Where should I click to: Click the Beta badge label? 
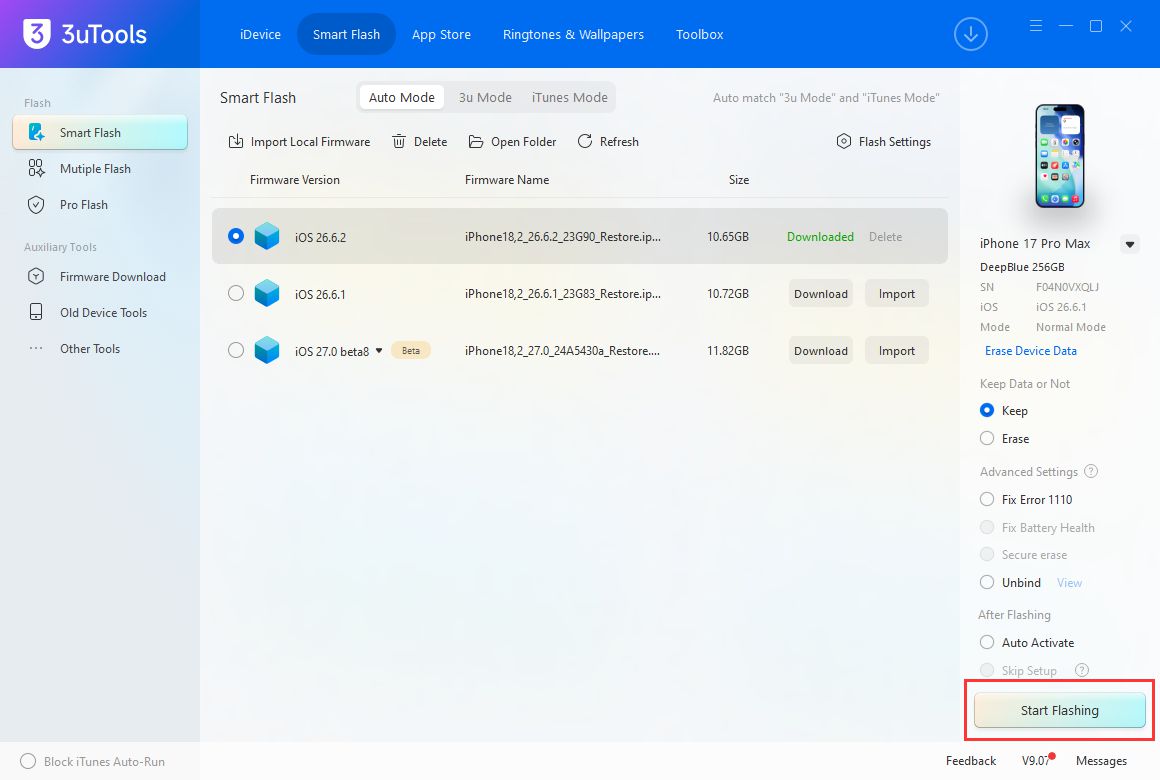pyautogui.click(x=411, y=351)
